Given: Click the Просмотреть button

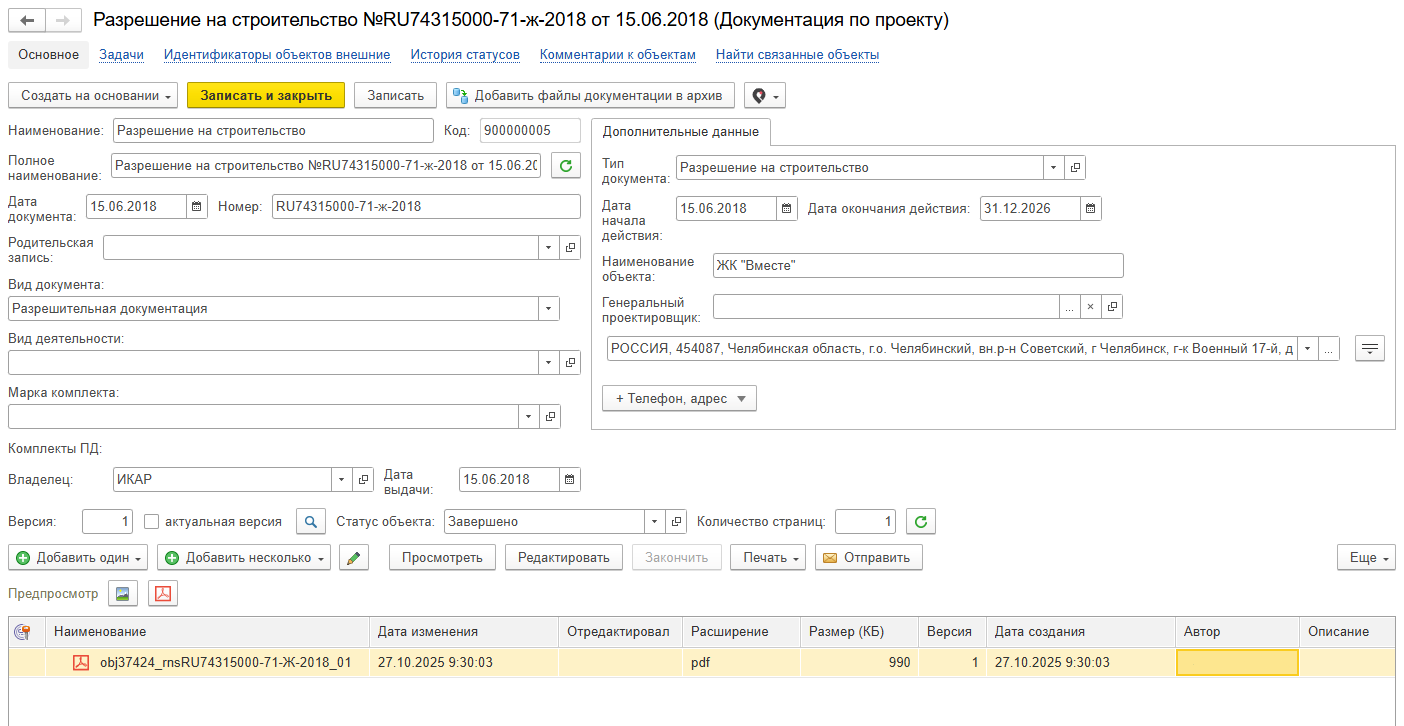Looking at the screenshot, I should 442,558.
